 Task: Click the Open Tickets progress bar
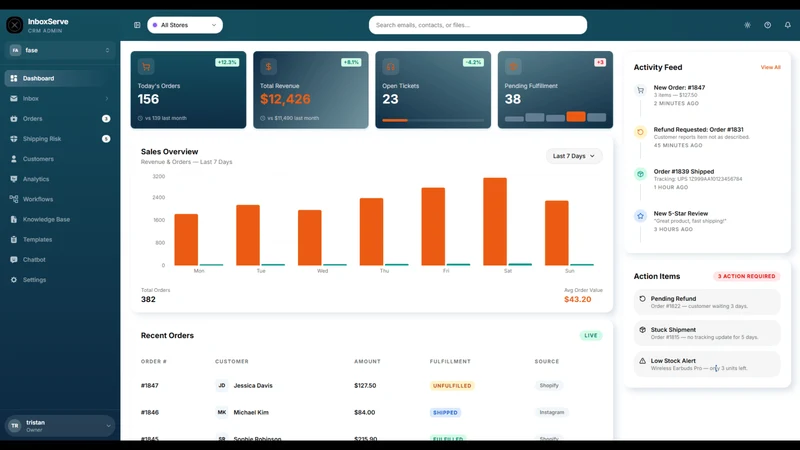[433, 120]
